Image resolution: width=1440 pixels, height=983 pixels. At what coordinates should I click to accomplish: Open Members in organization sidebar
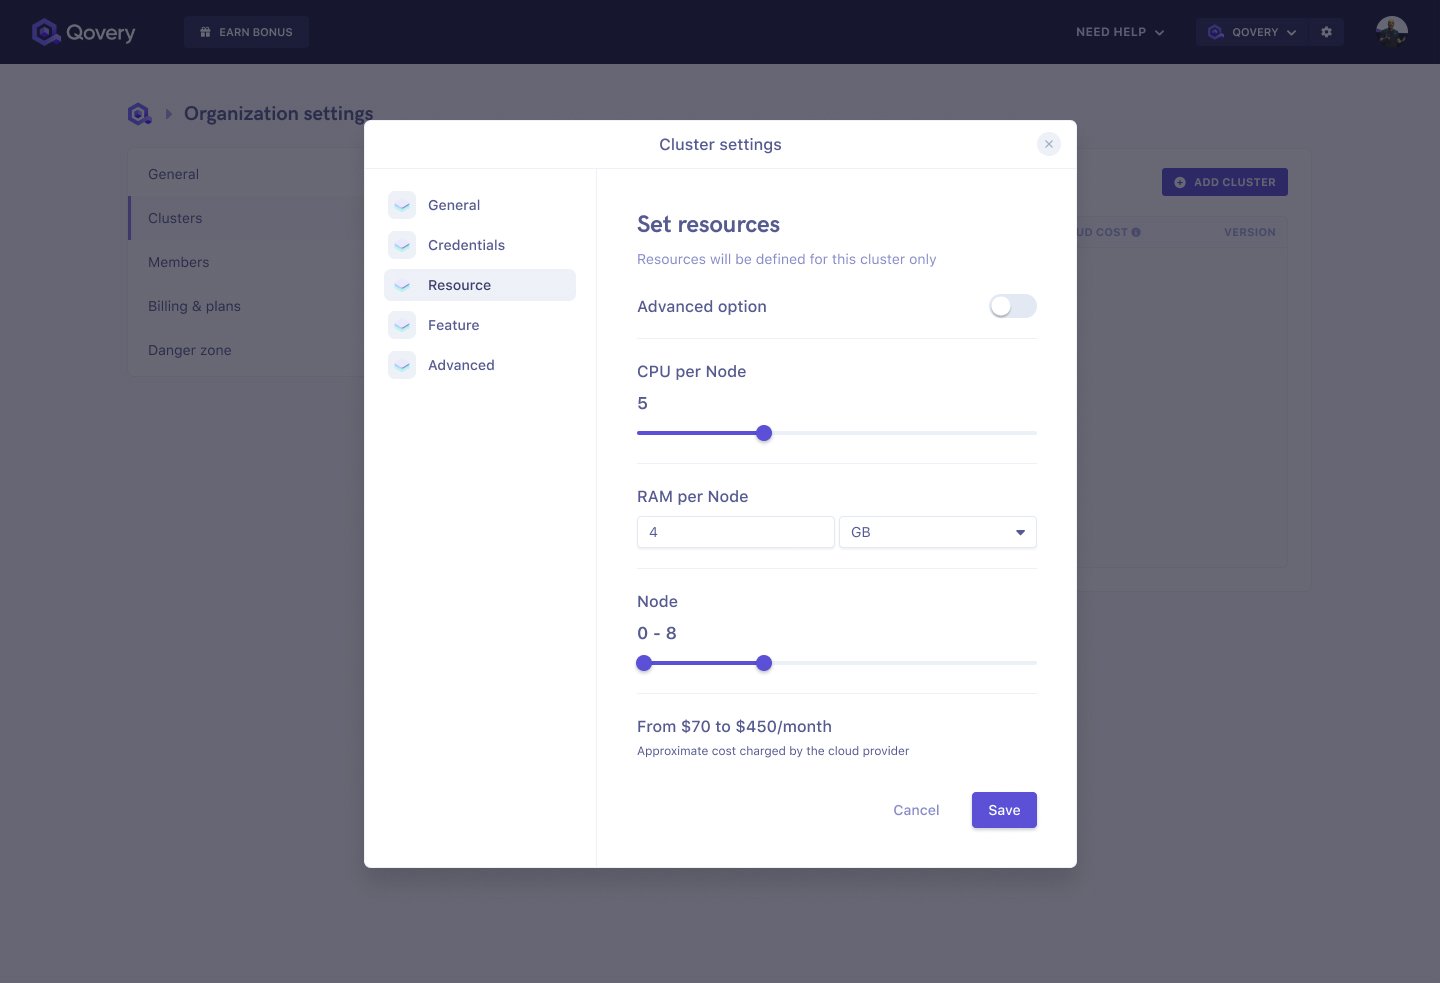pos(247,262)
